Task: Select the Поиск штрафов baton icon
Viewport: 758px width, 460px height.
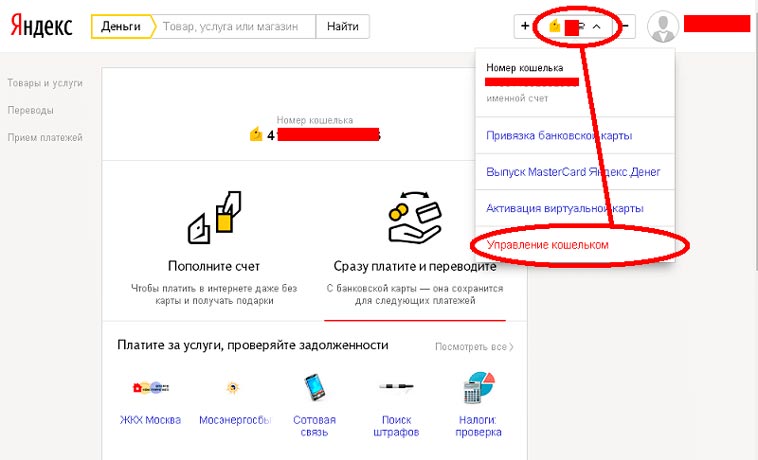Action: click(x=396, y=387)
